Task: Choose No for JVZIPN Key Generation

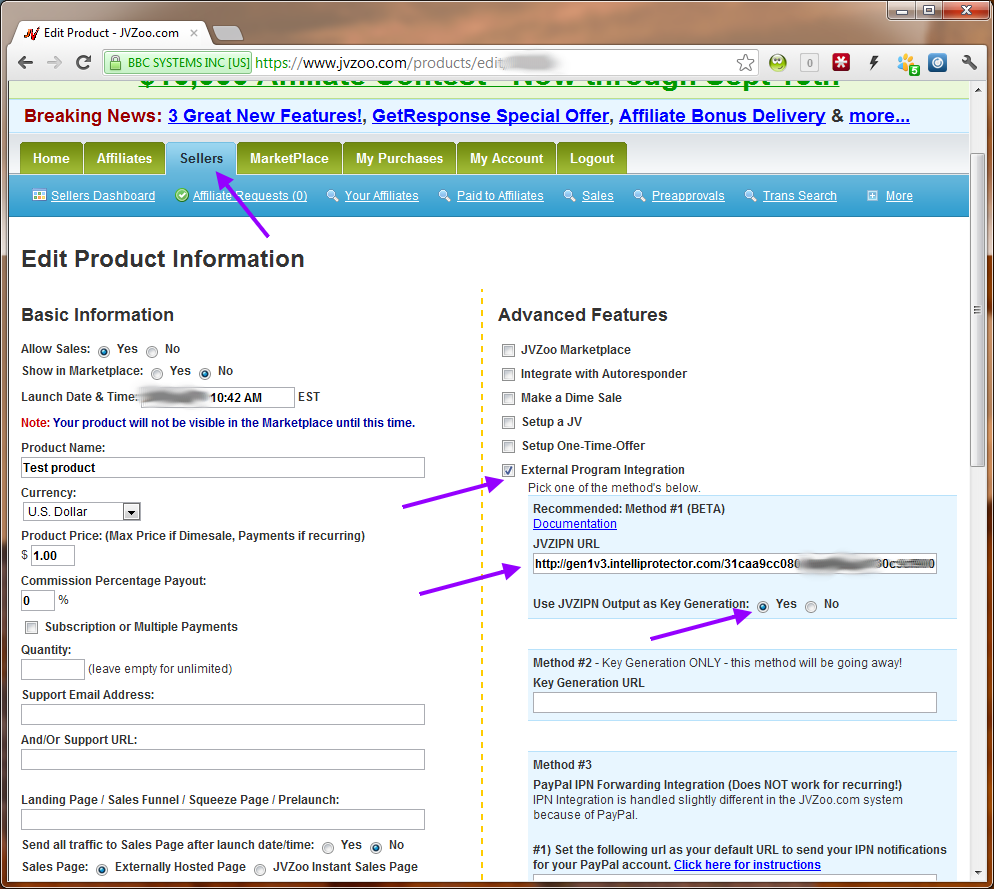Action: 811,607
